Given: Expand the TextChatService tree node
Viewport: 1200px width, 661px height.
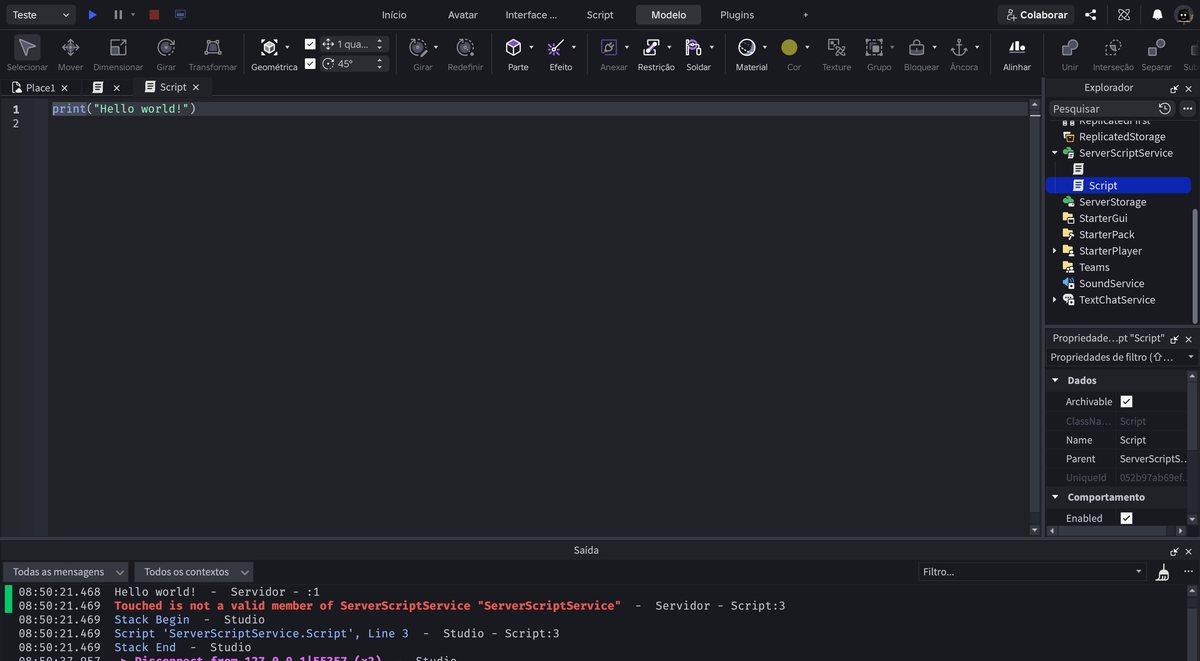Looking at the screenshot, I should [1054, 300].
